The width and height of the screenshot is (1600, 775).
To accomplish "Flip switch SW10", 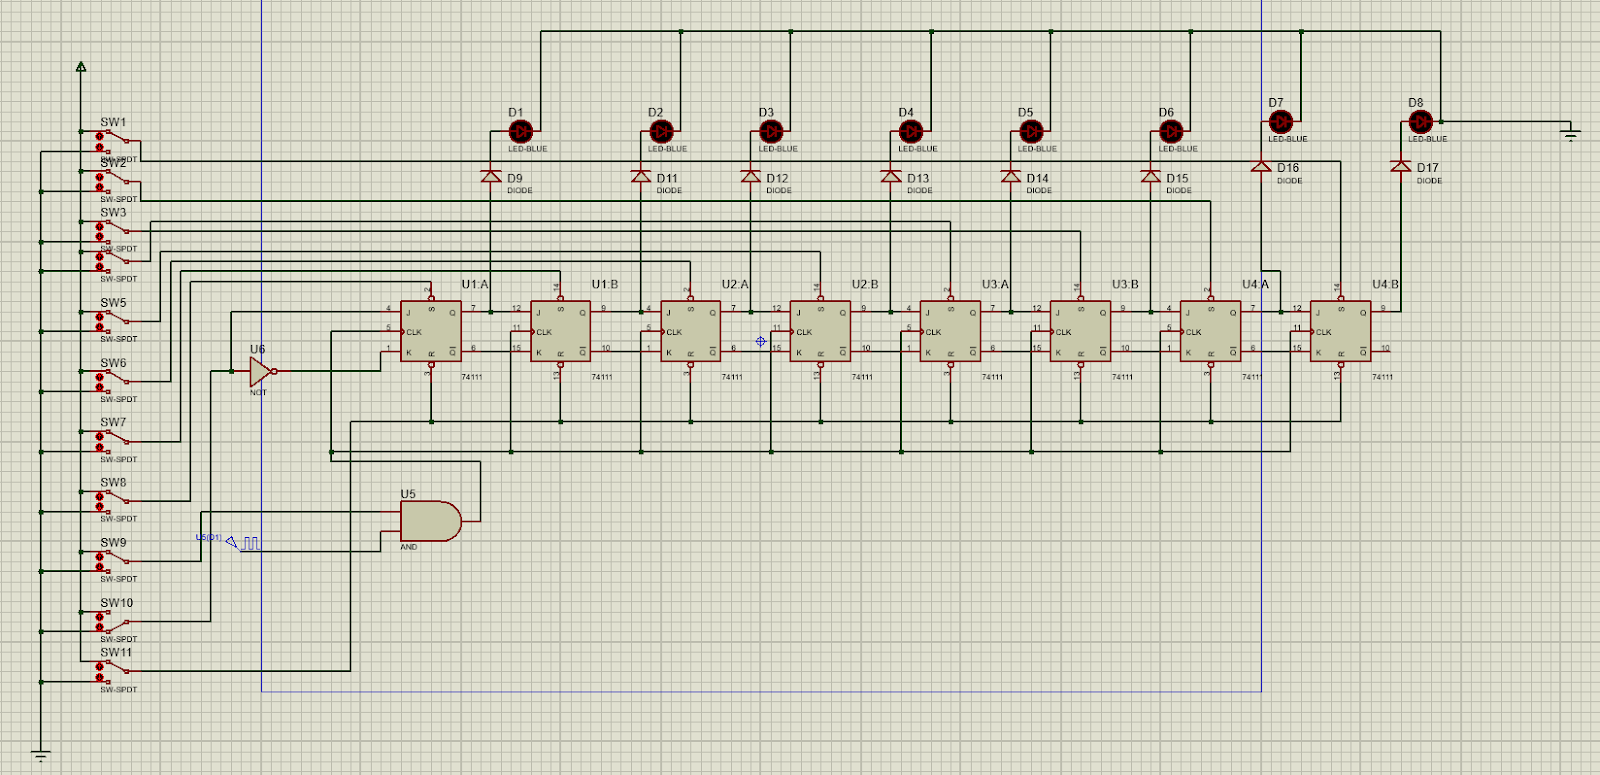I will coord(114,621).
